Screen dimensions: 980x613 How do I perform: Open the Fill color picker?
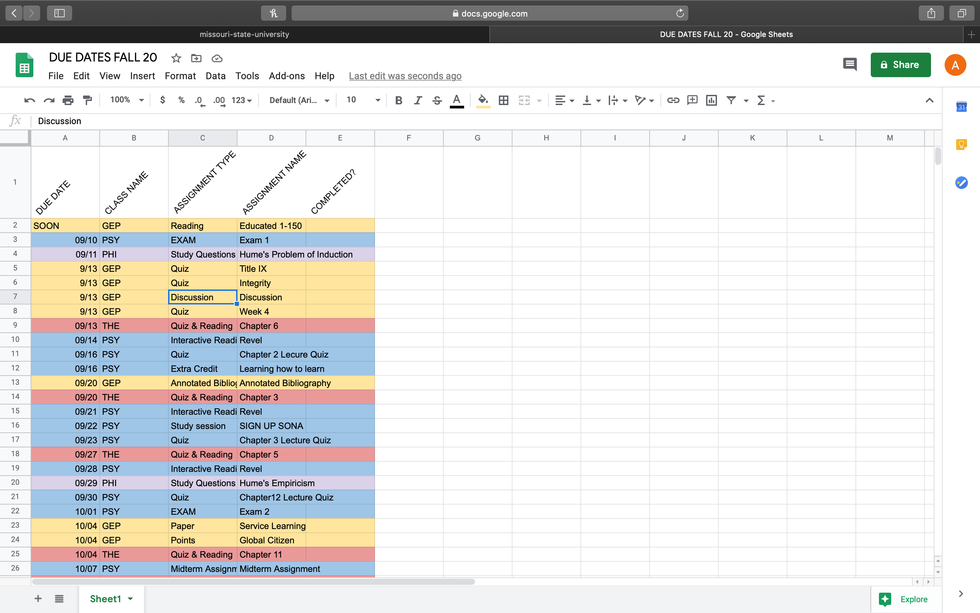(483, 100)
